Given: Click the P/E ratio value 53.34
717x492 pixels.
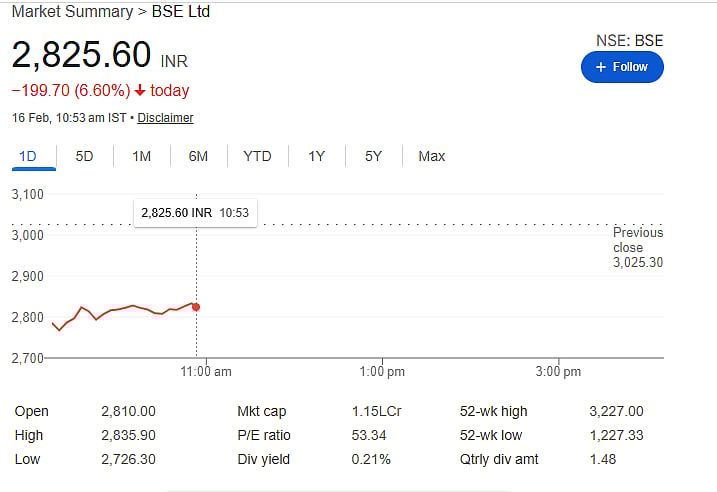Looking at the screenshot, I should point(367,435).
